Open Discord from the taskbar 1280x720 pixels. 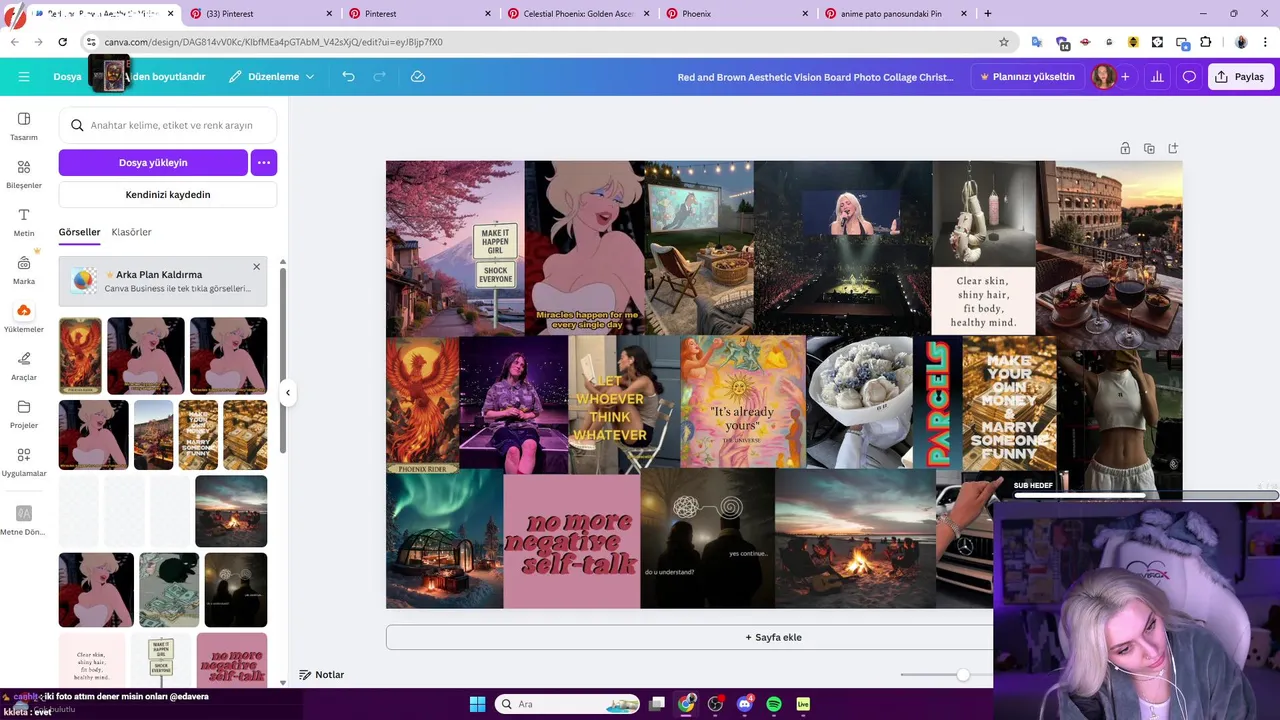tap(744, 704)
